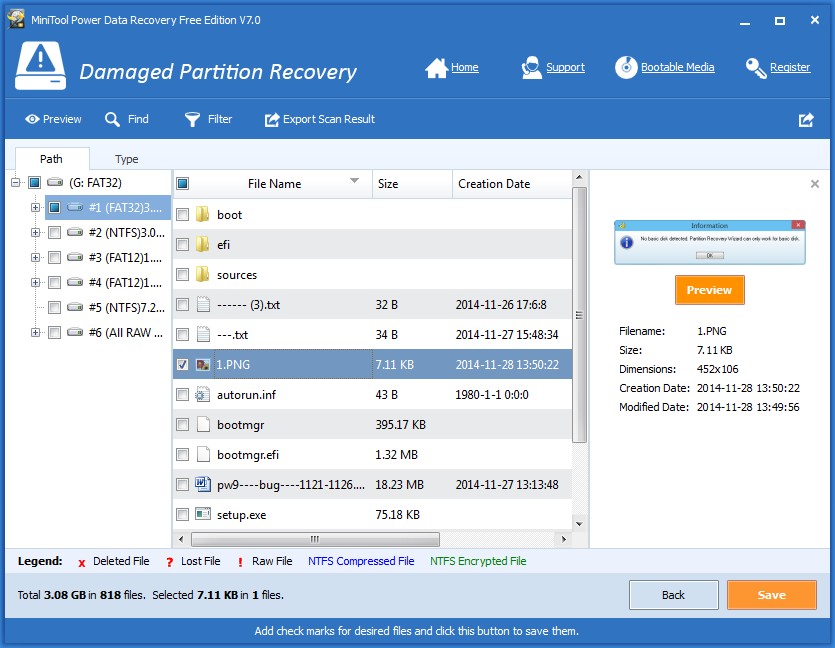Click the orange Preview button
835x648 pixels.
pyautogui.click(x=709, y=290)
